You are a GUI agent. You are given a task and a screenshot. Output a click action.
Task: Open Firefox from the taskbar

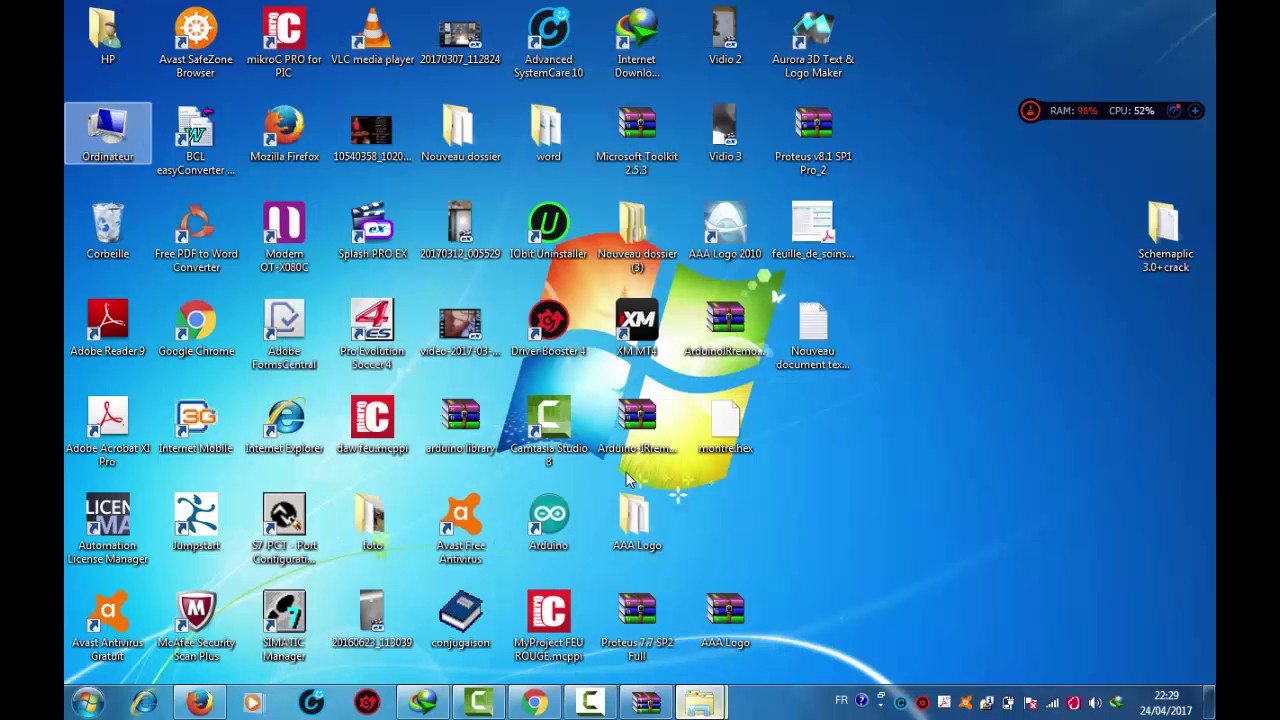point(199,702)
